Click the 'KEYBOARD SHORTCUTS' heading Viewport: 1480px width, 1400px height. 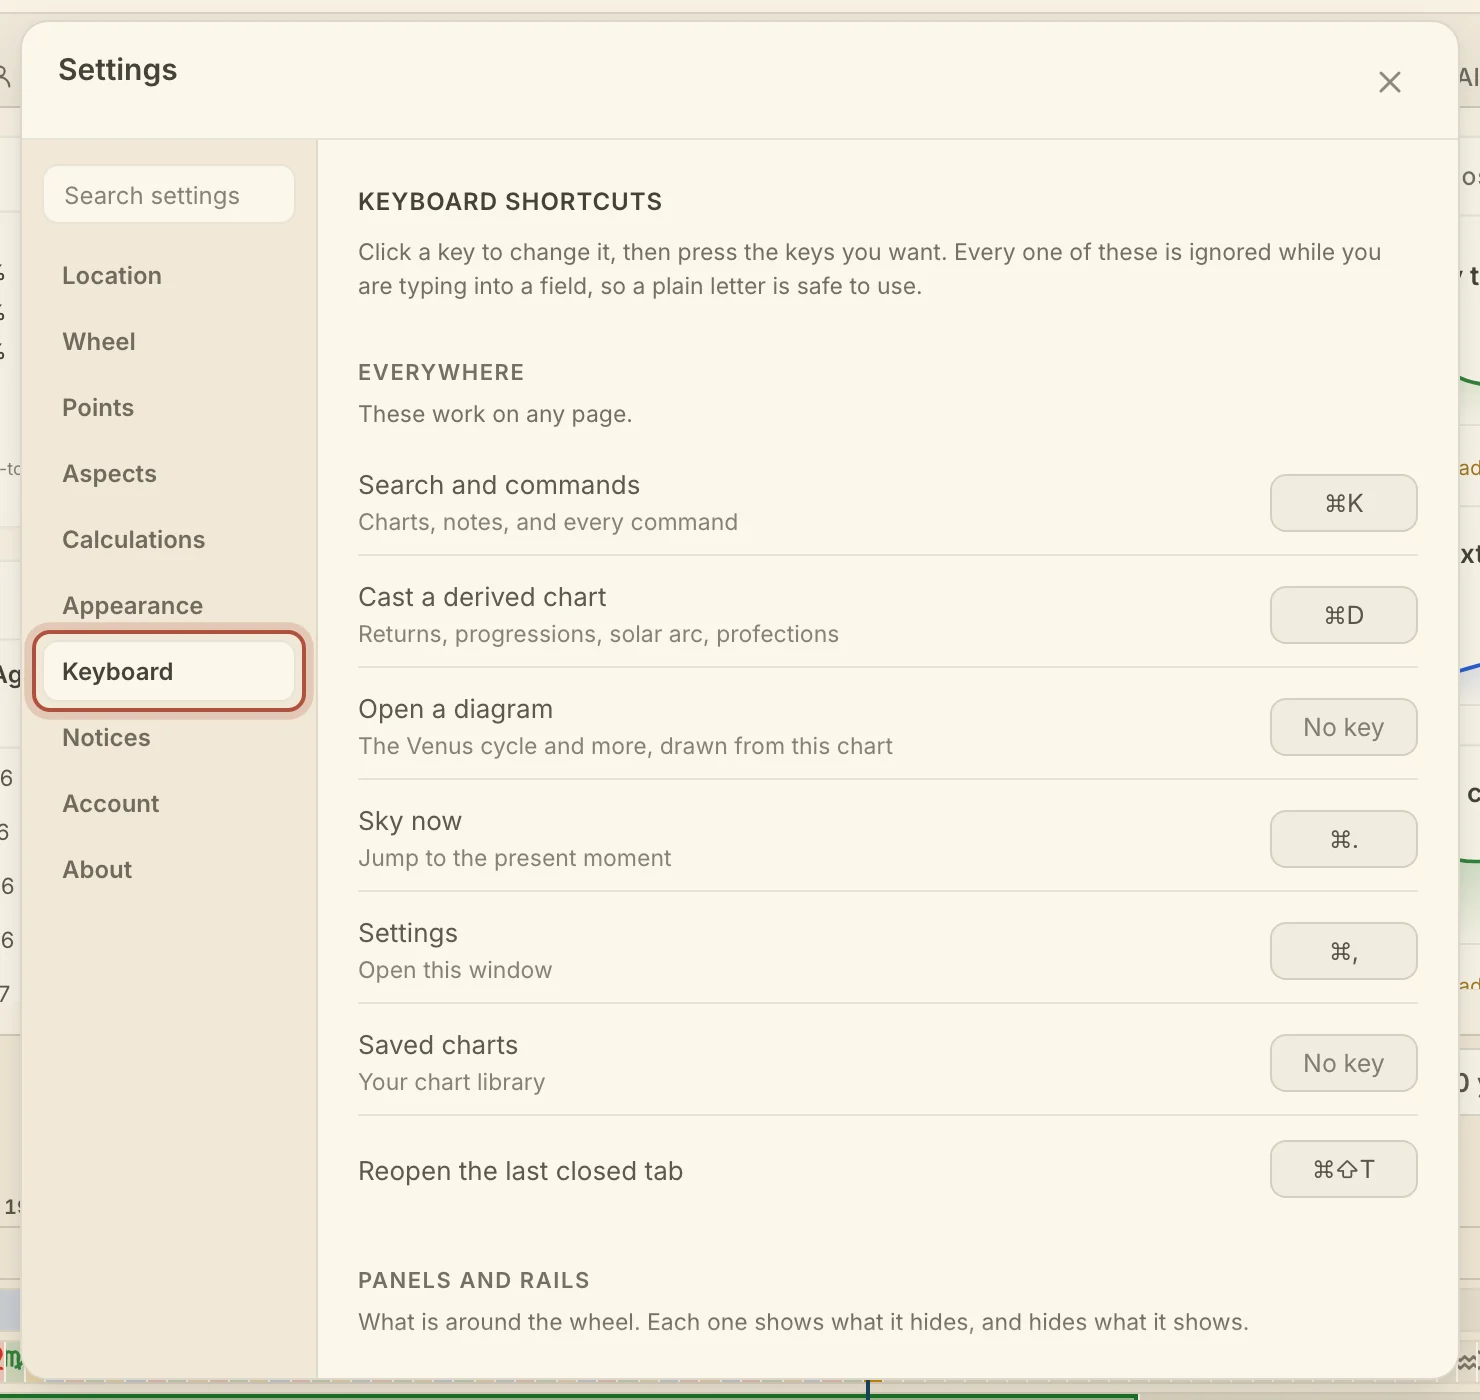[x=510, y=202]
